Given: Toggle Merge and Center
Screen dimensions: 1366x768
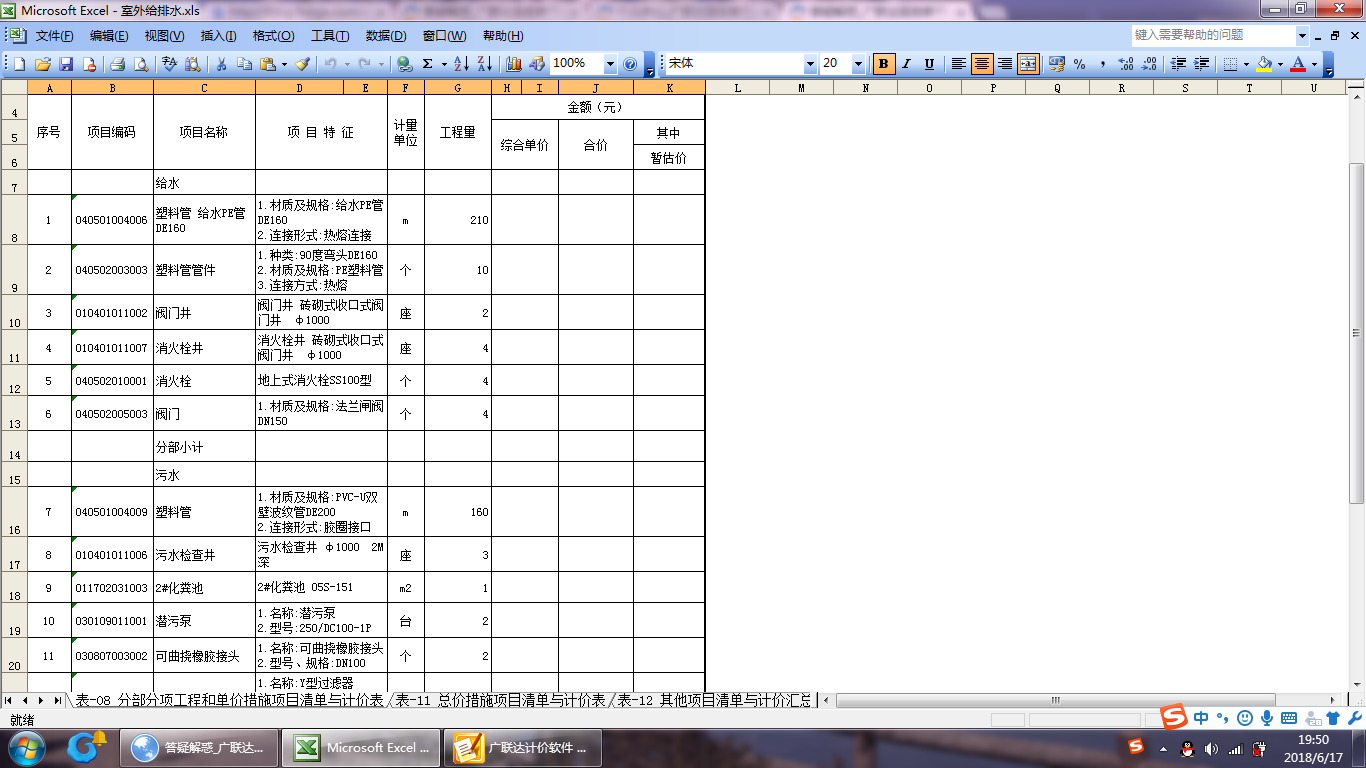Looking at the screenshot, I should [x=1028, y=63].
